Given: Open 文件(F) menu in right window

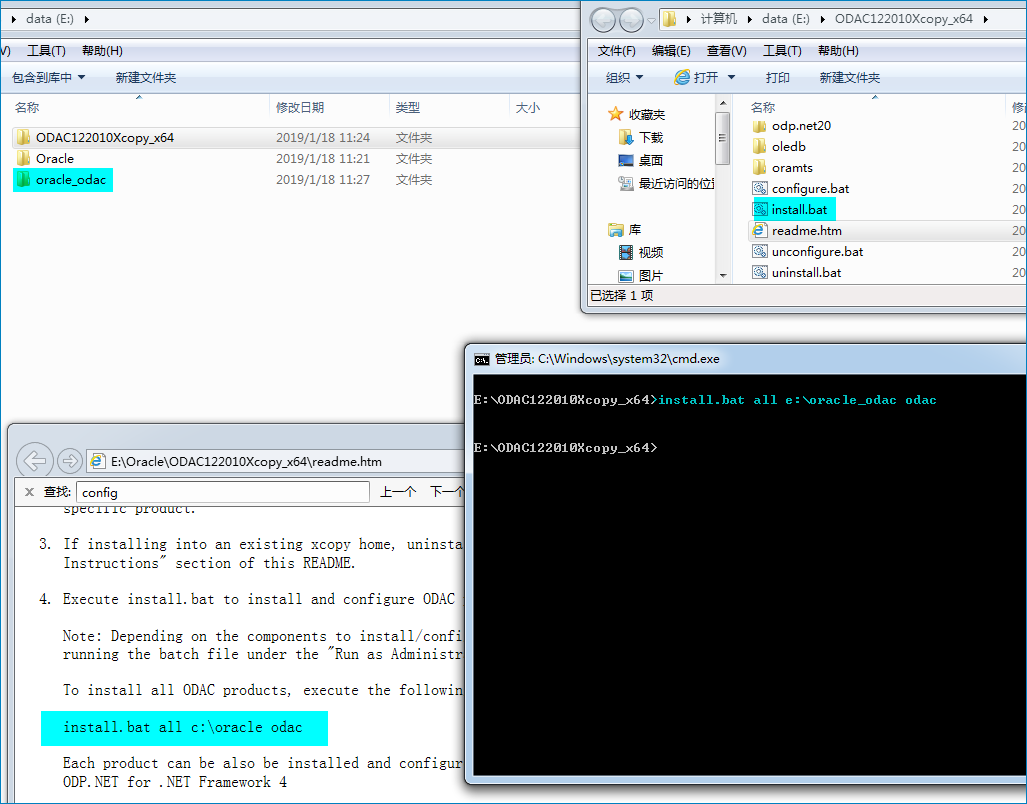Looking at the screenshot, I should (x=616, y=51).
